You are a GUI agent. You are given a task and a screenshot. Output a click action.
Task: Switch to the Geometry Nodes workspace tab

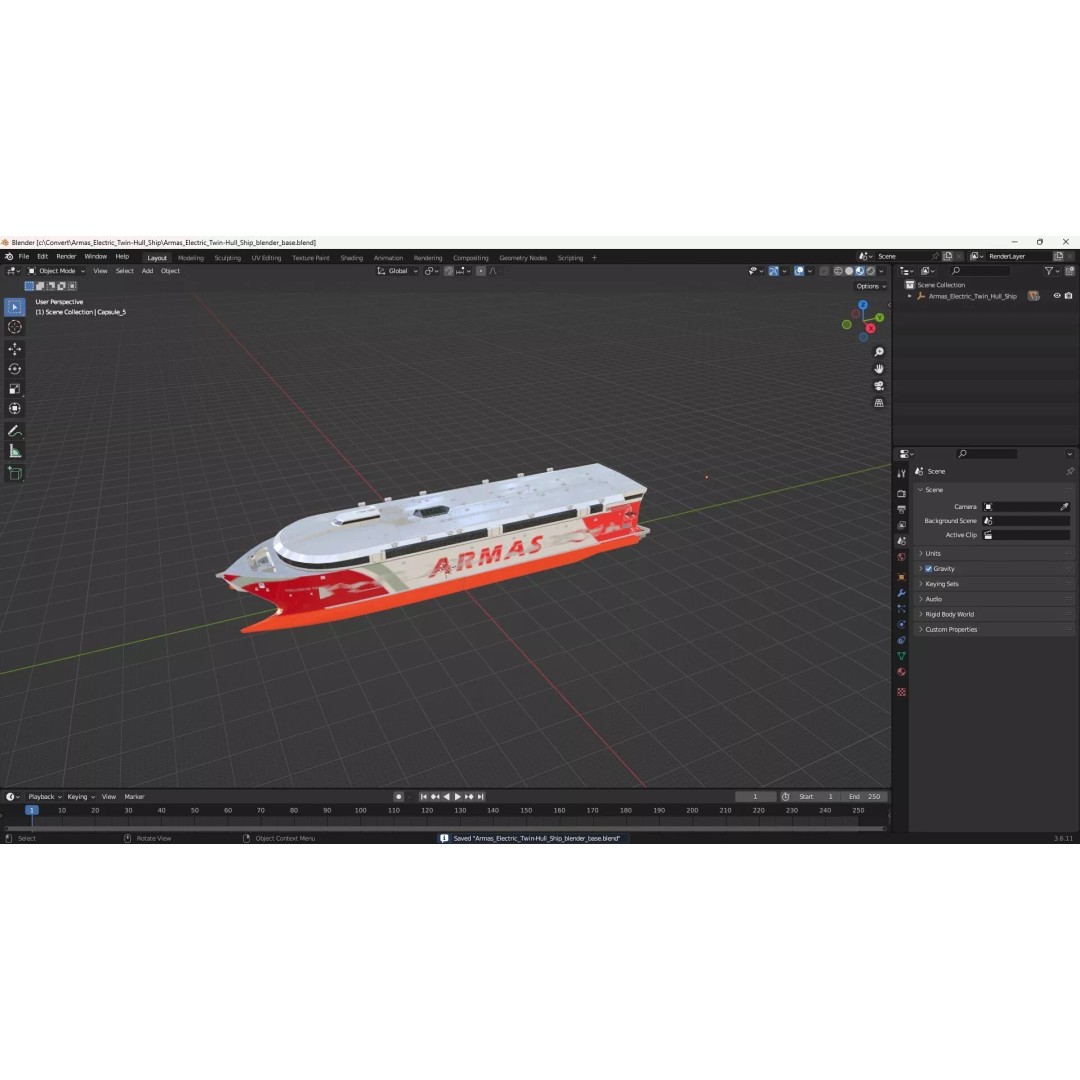(523, 258)
